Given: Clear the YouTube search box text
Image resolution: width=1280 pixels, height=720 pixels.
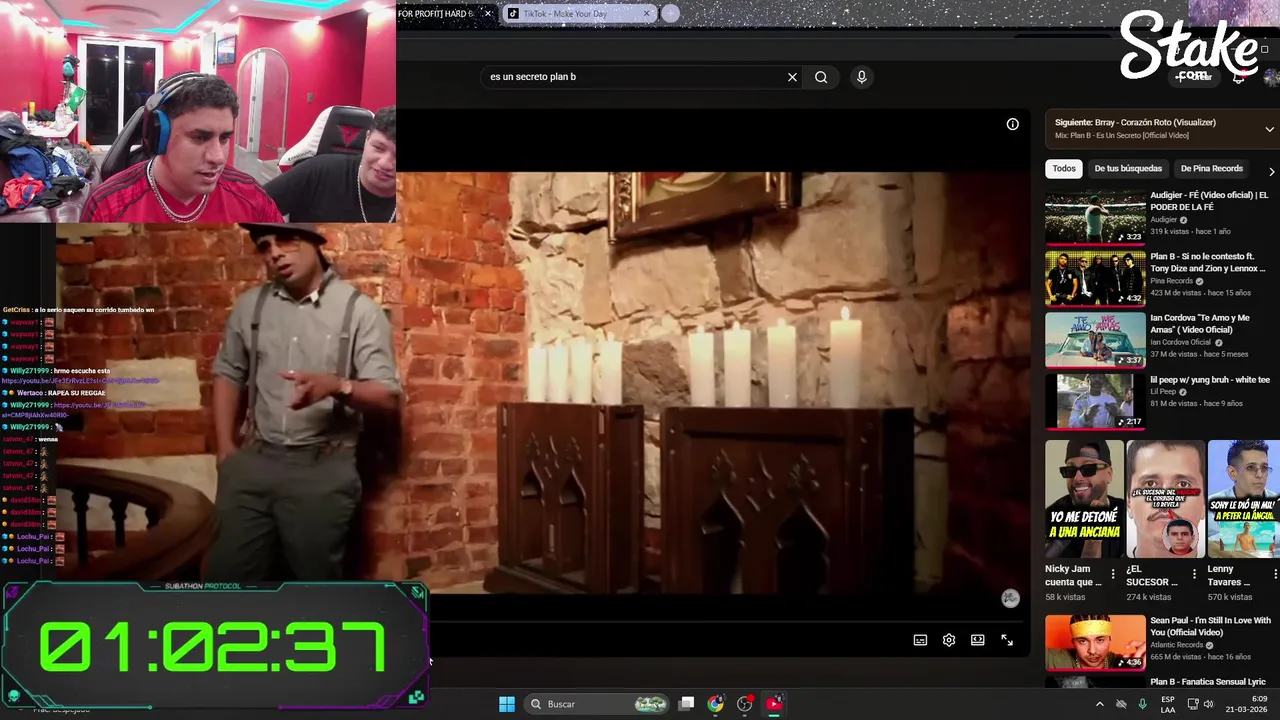Looking at the screenshot, I should (792, 77).
